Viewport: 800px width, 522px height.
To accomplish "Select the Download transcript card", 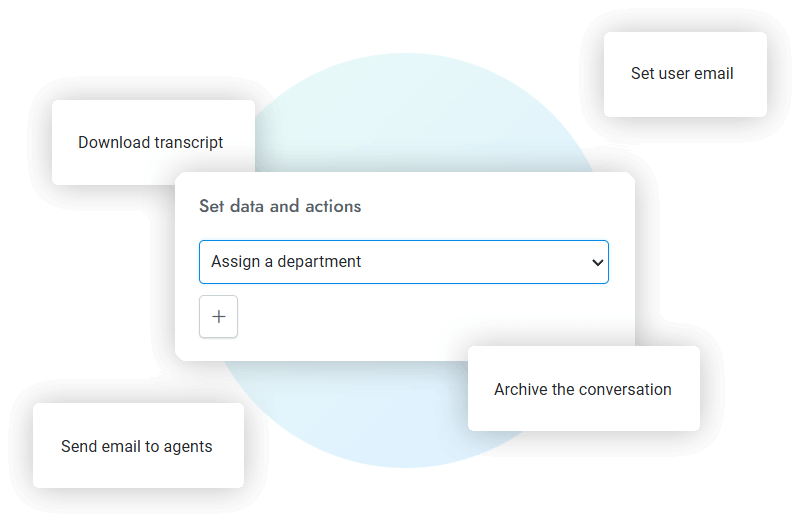I will [x=152, y=142].
